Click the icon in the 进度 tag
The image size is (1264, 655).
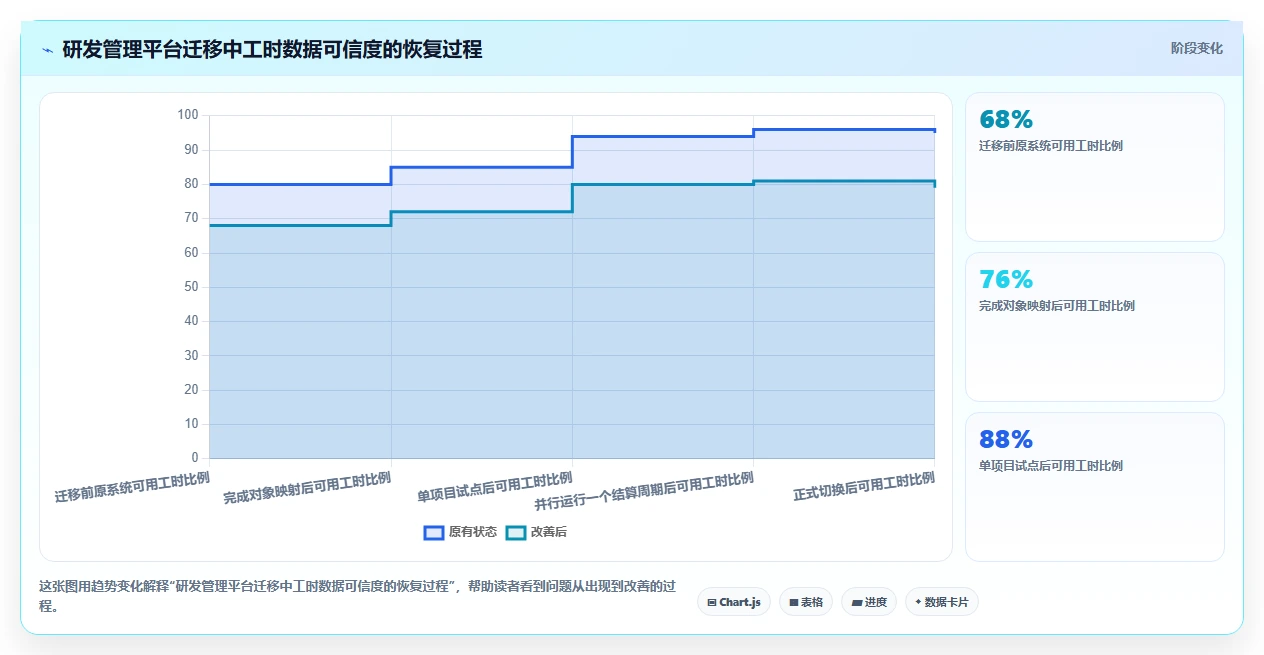857,602
